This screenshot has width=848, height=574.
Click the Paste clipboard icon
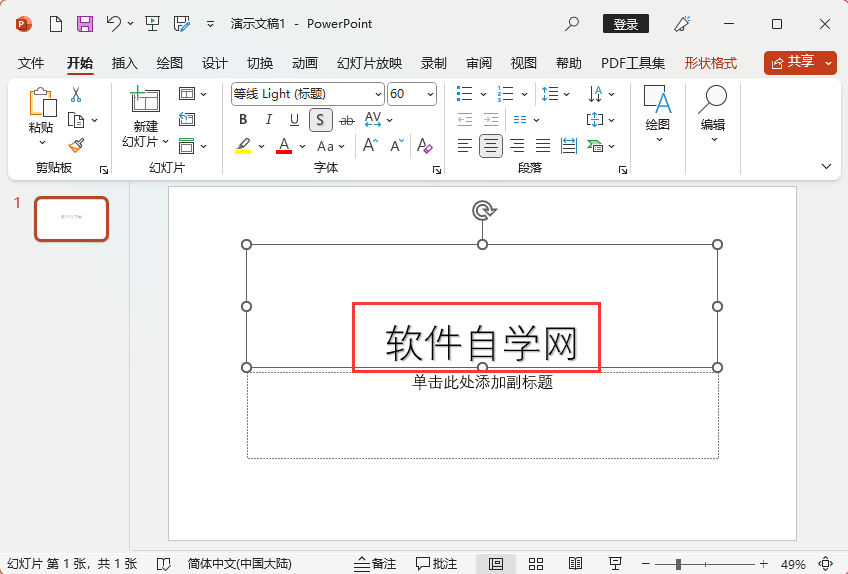click(42, 103)
